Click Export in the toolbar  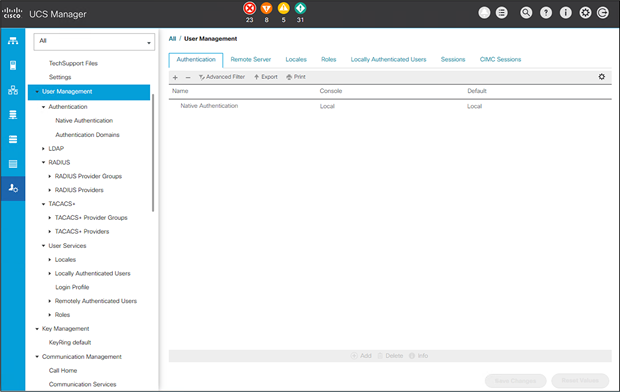[266, 77]
